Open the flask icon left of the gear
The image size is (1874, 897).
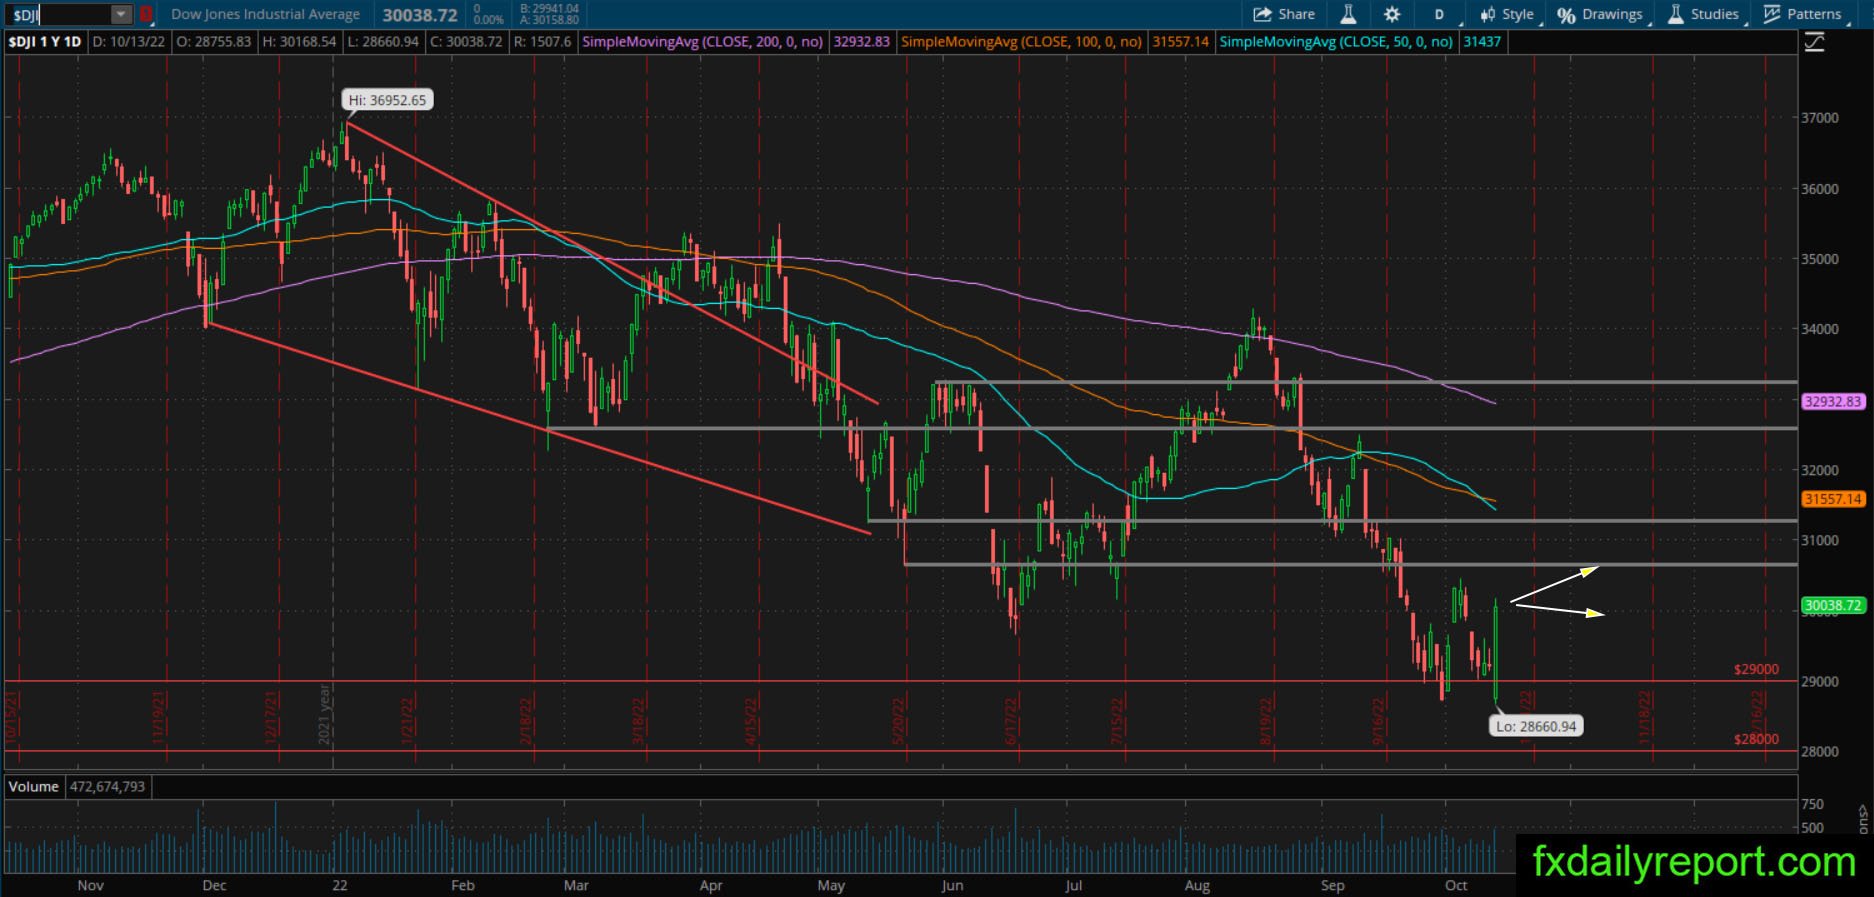click(1348, 14)
